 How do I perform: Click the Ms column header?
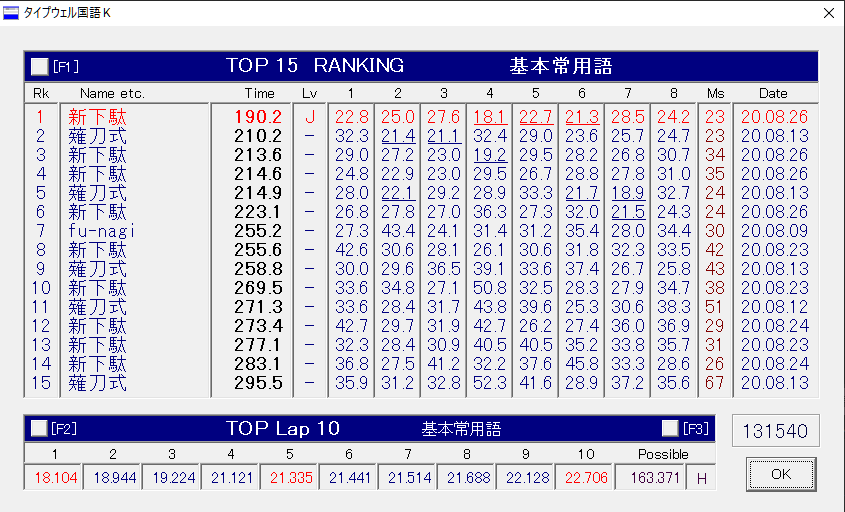tap(715, 93)
